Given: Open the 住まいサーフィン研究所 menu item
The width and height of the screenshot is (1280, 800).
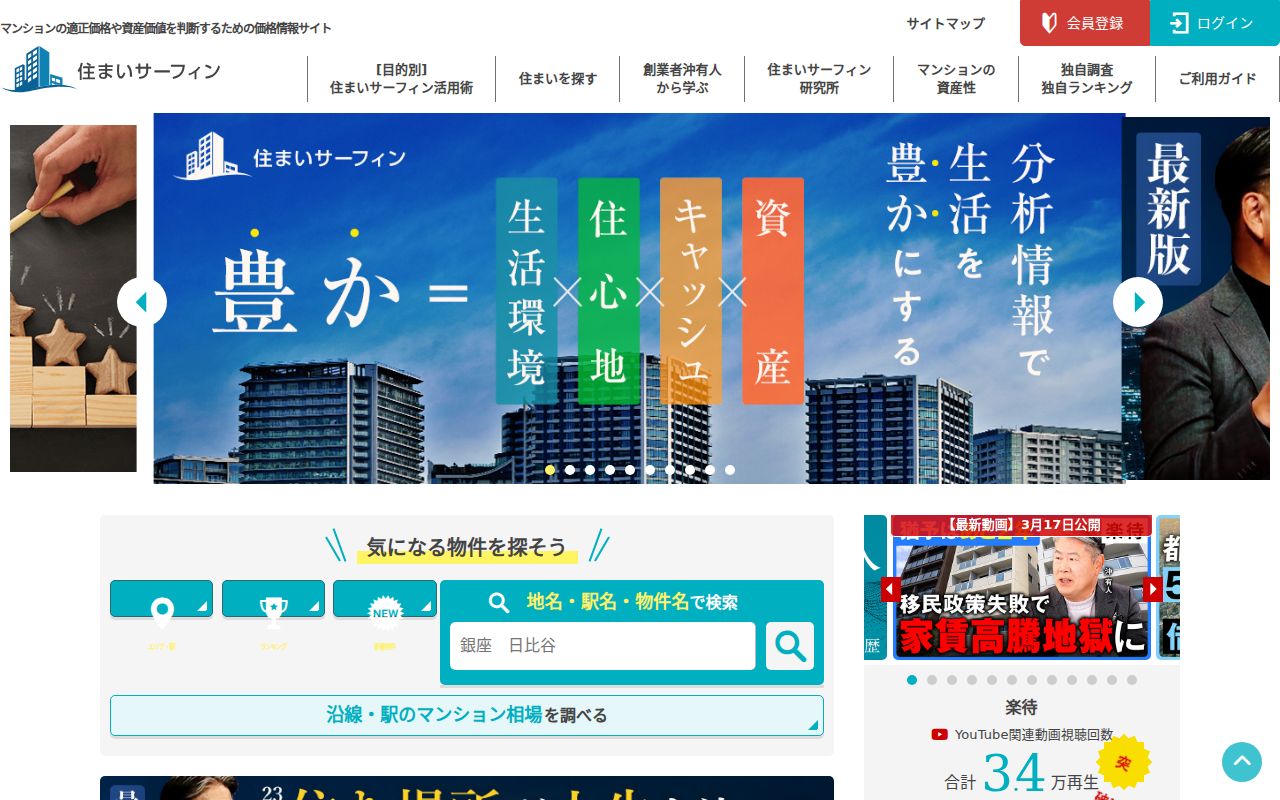Looking at the screenshot, I should tap(819, 79).
